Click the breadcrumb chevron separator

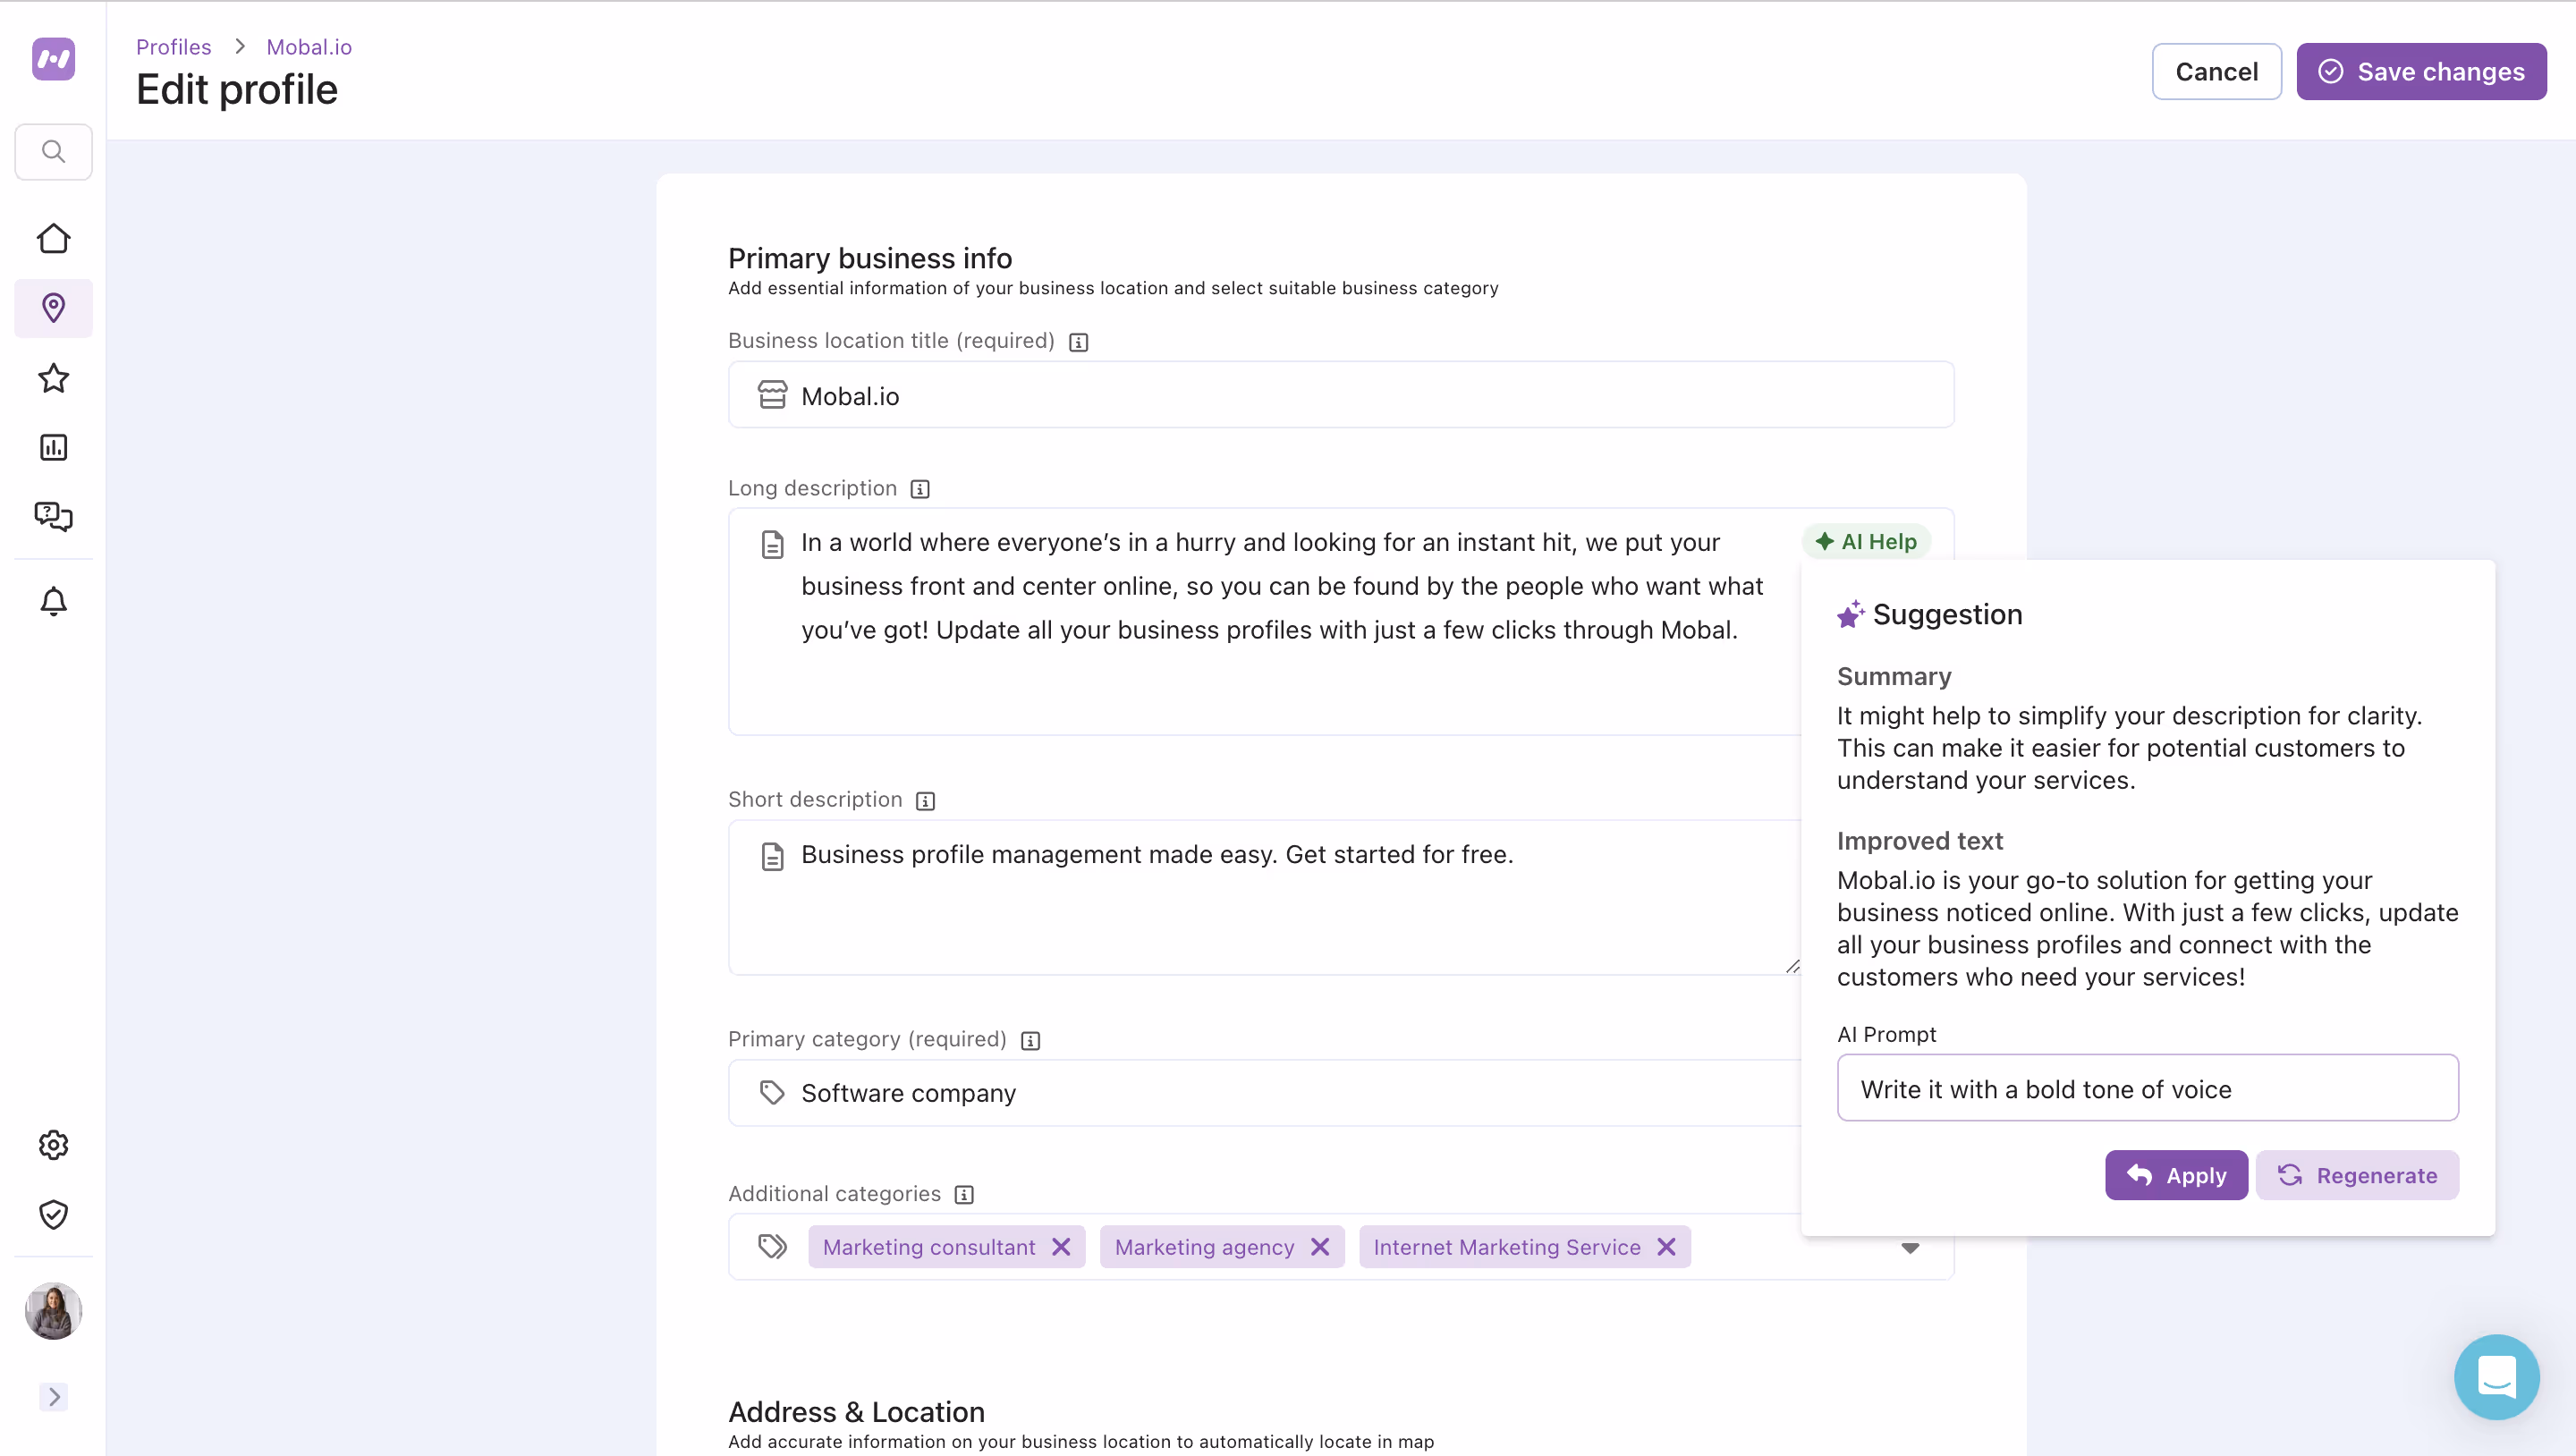240,47
